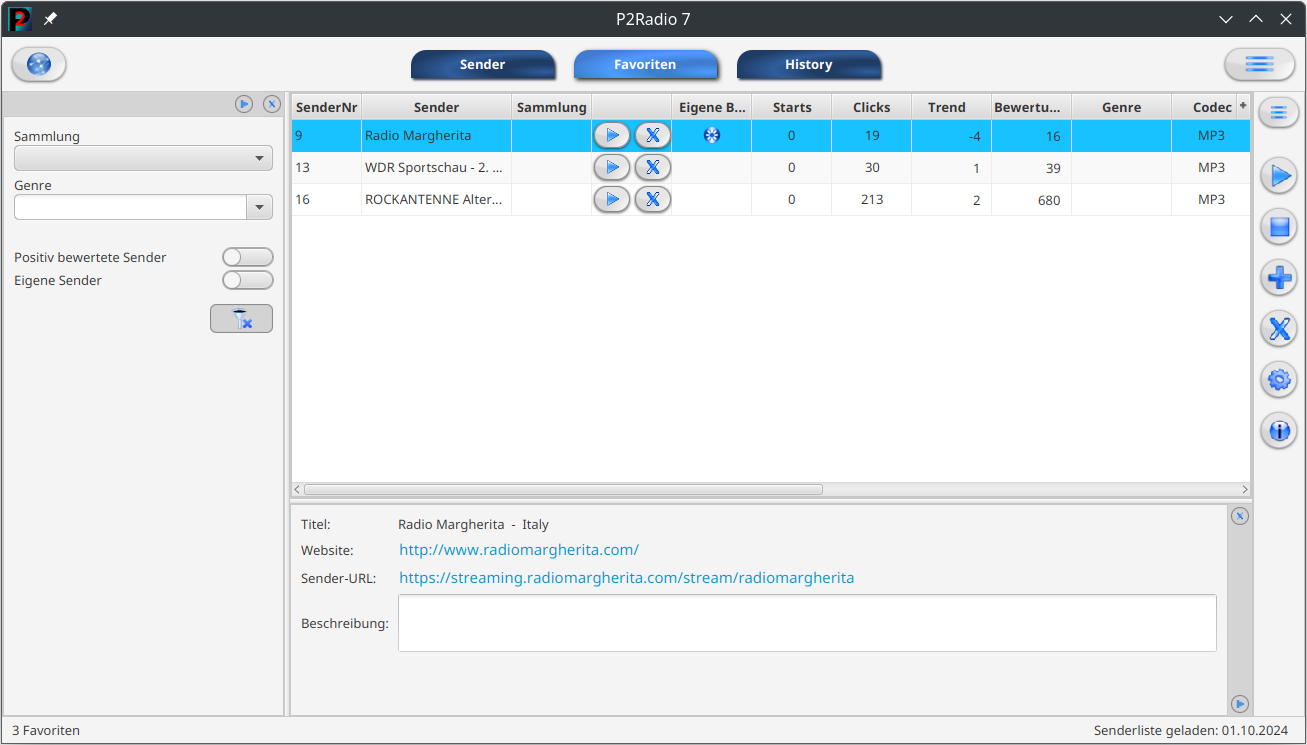Screen dimensions: 1307x745
Task: Sort by the Sammlung column header
Action: 552,107
